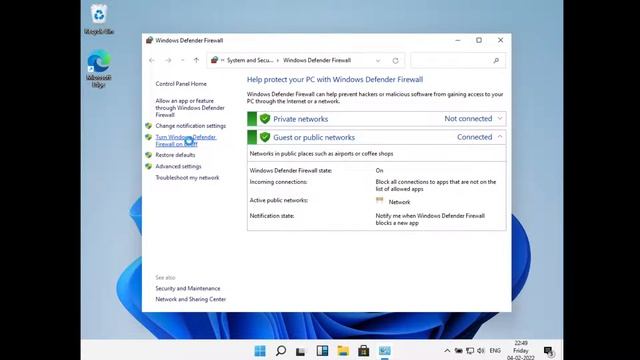Click the Network icon under Active public networks

click(380, 201)
